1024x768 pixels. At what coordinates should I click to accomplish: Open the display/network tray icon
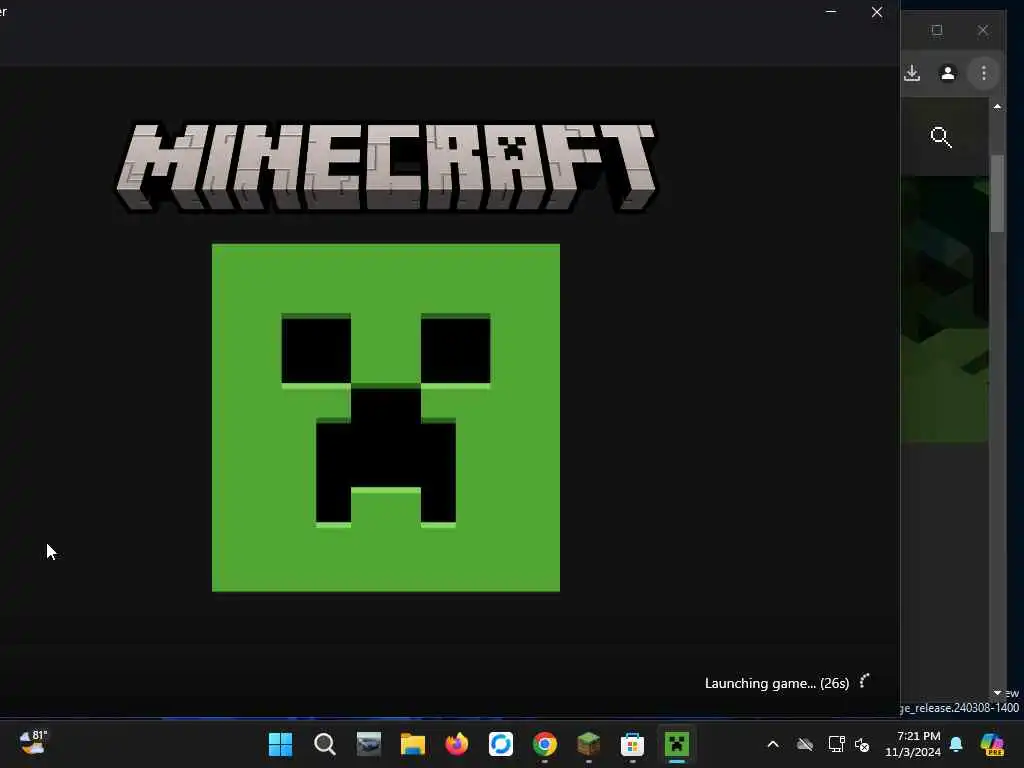pos(837,744)
